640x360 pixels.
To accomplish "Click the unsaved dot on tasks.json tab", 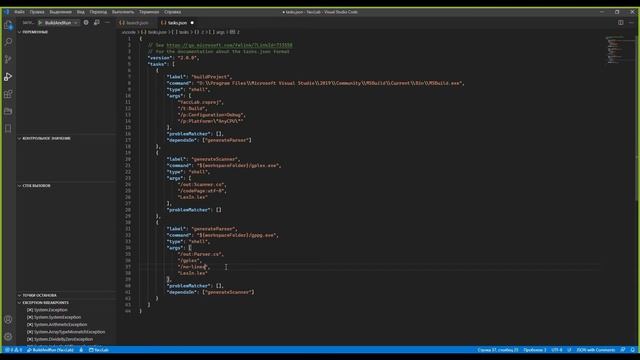I will [x=192, y=23].
